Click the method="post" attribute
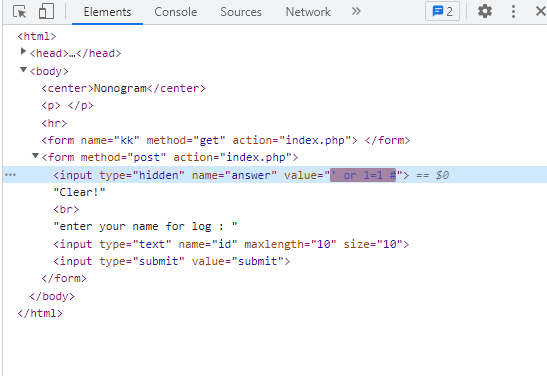Screen dimensions: 547x376 [x=123, y=157]
